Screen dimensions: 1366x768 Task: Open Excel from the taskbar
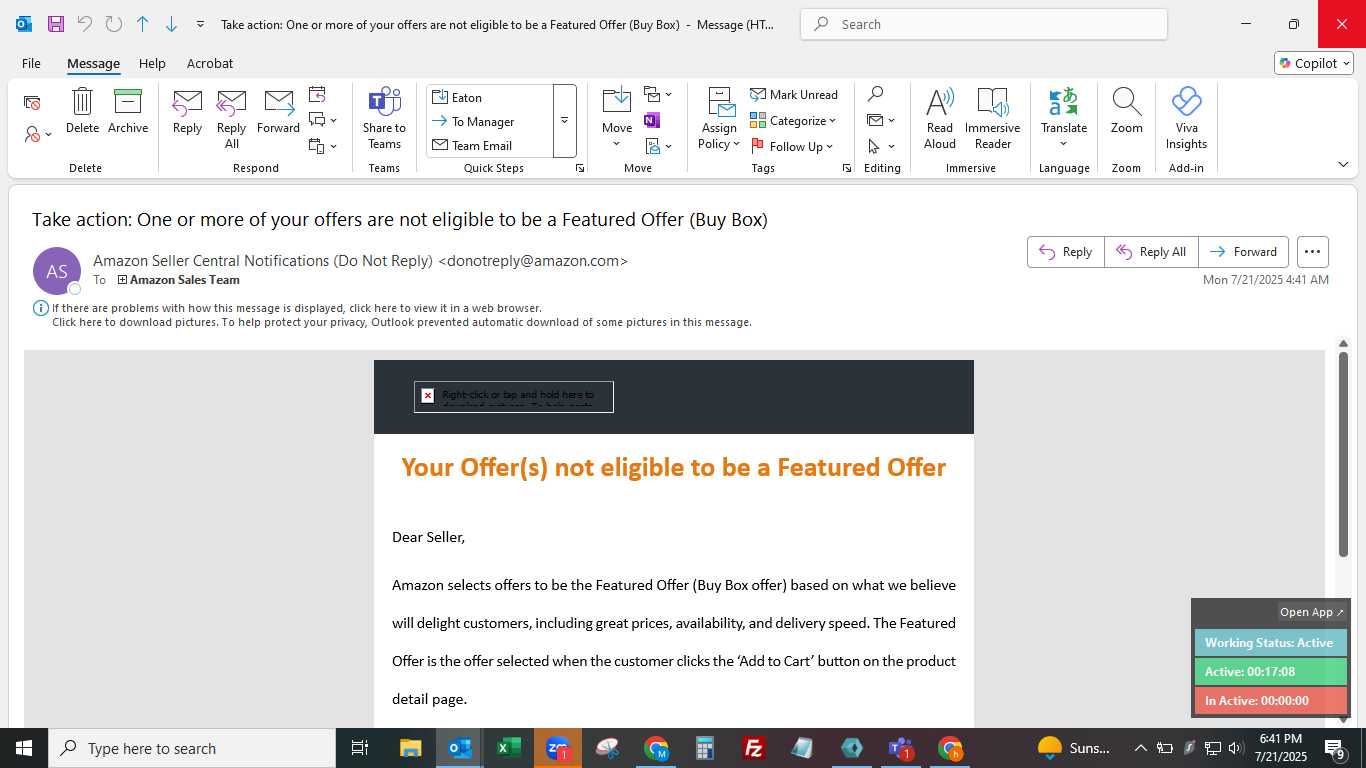(x=509, y=748)
